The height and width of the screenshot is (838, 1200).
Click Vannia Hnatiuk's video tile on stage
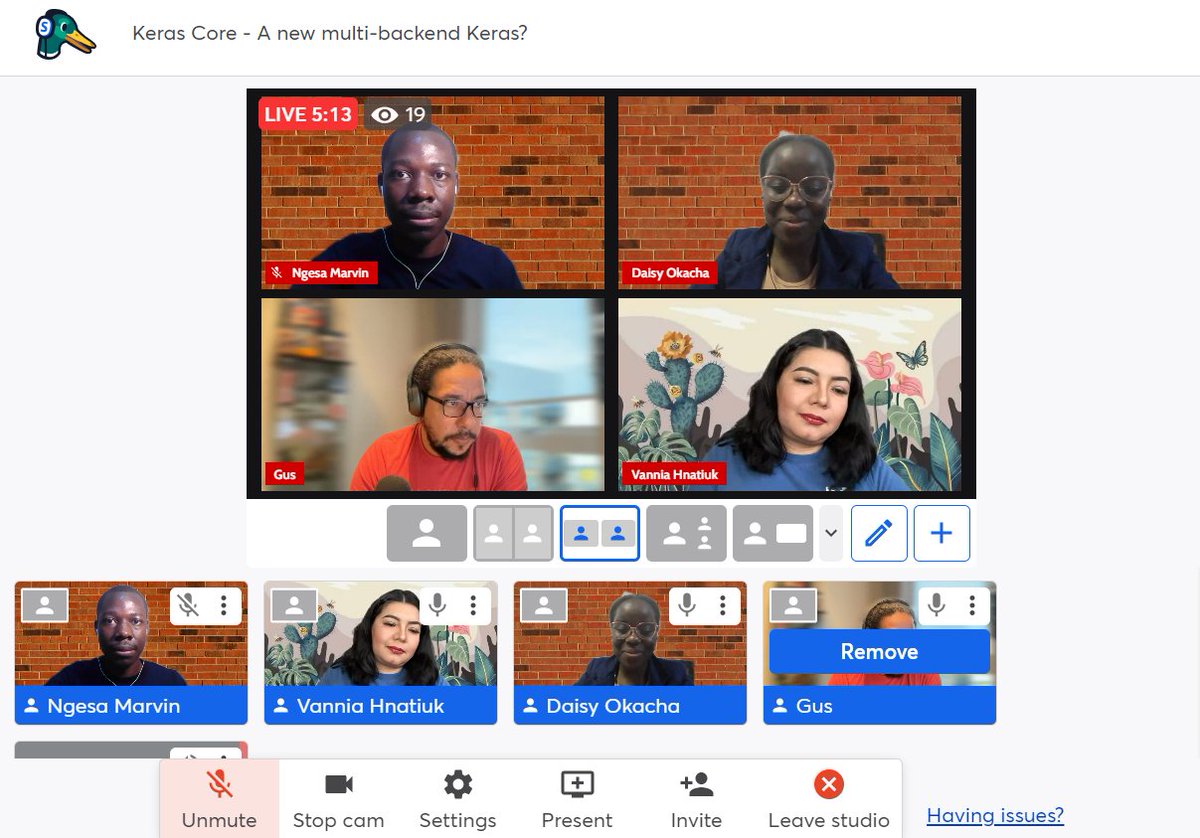(790, 394)
